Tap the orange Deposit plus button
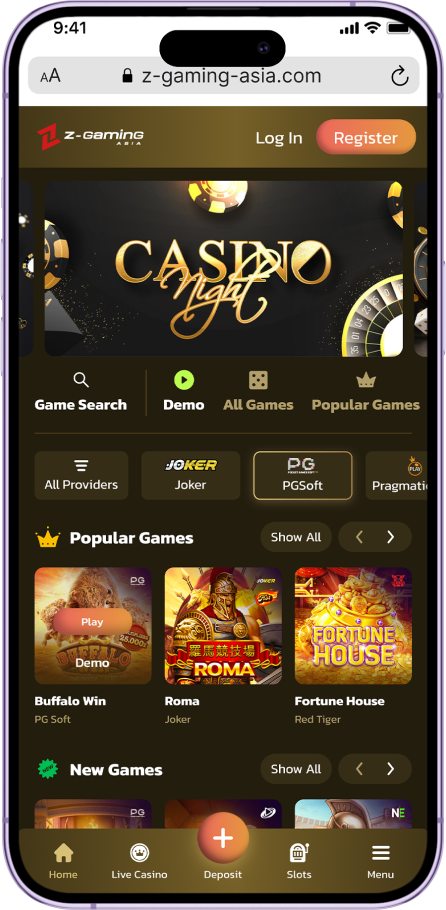446x910 pixels. point(223,838)
